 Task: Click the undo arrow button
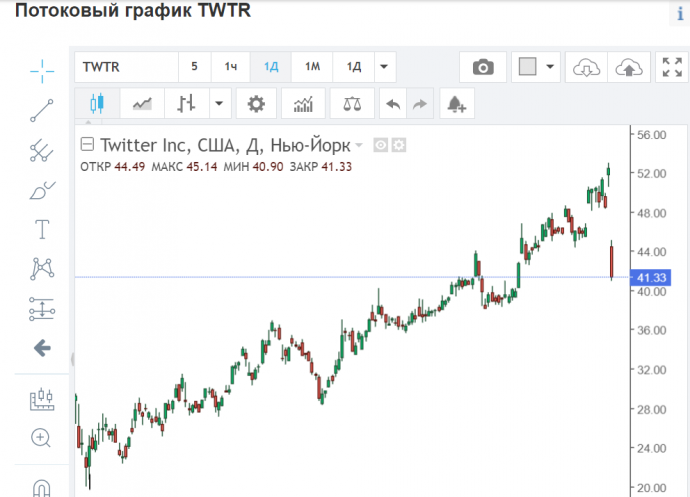click(x=394, y=103)
